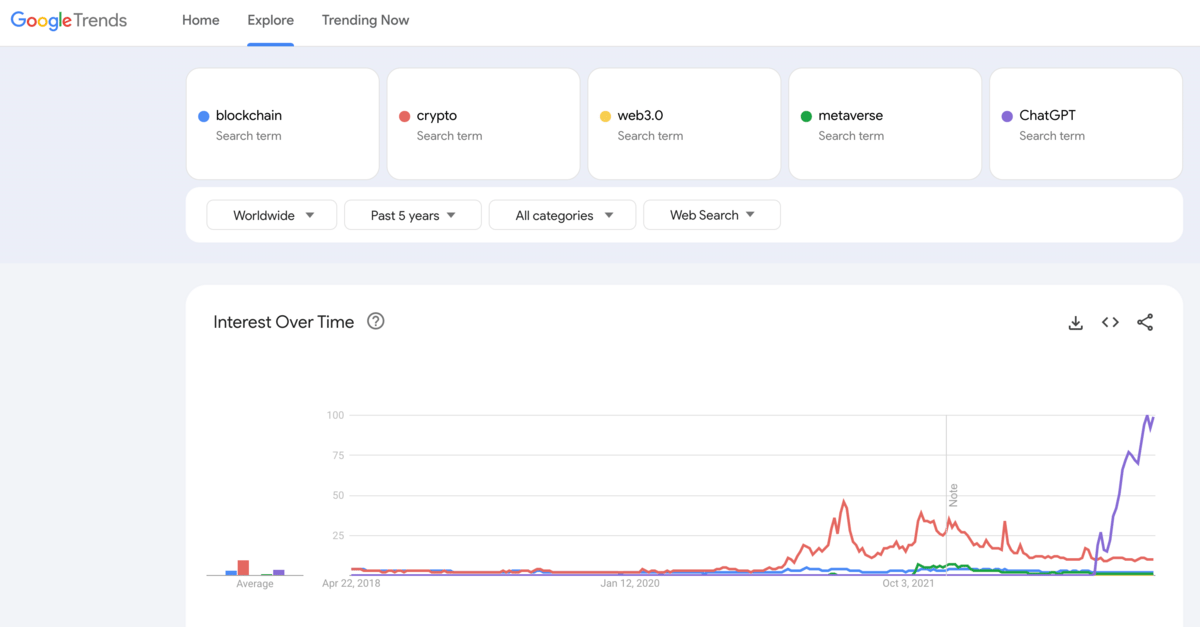Go to the Home tab
The width and height of the screenshot is (1200, 627).
(200, 20)
